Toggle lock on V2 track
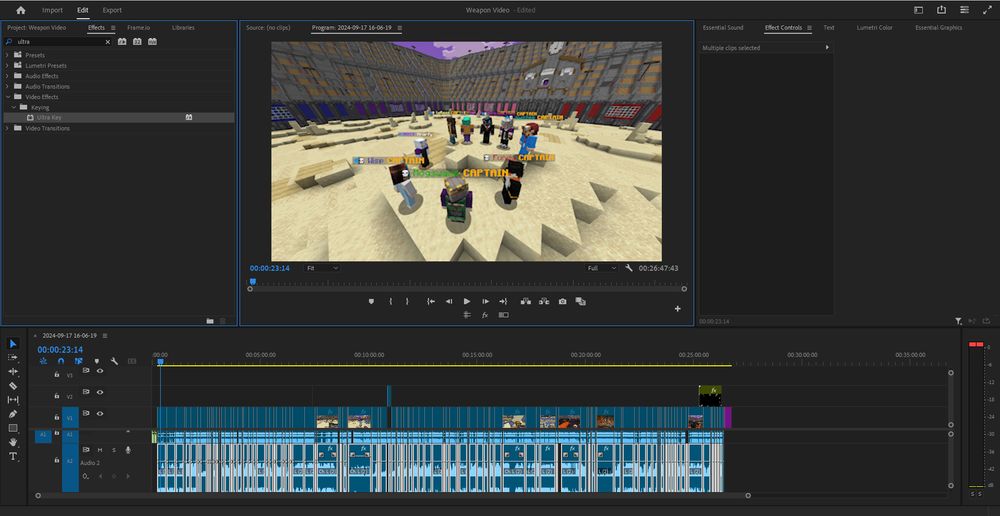The width and height of the screenshot is (1000, 516). (57, 395)
